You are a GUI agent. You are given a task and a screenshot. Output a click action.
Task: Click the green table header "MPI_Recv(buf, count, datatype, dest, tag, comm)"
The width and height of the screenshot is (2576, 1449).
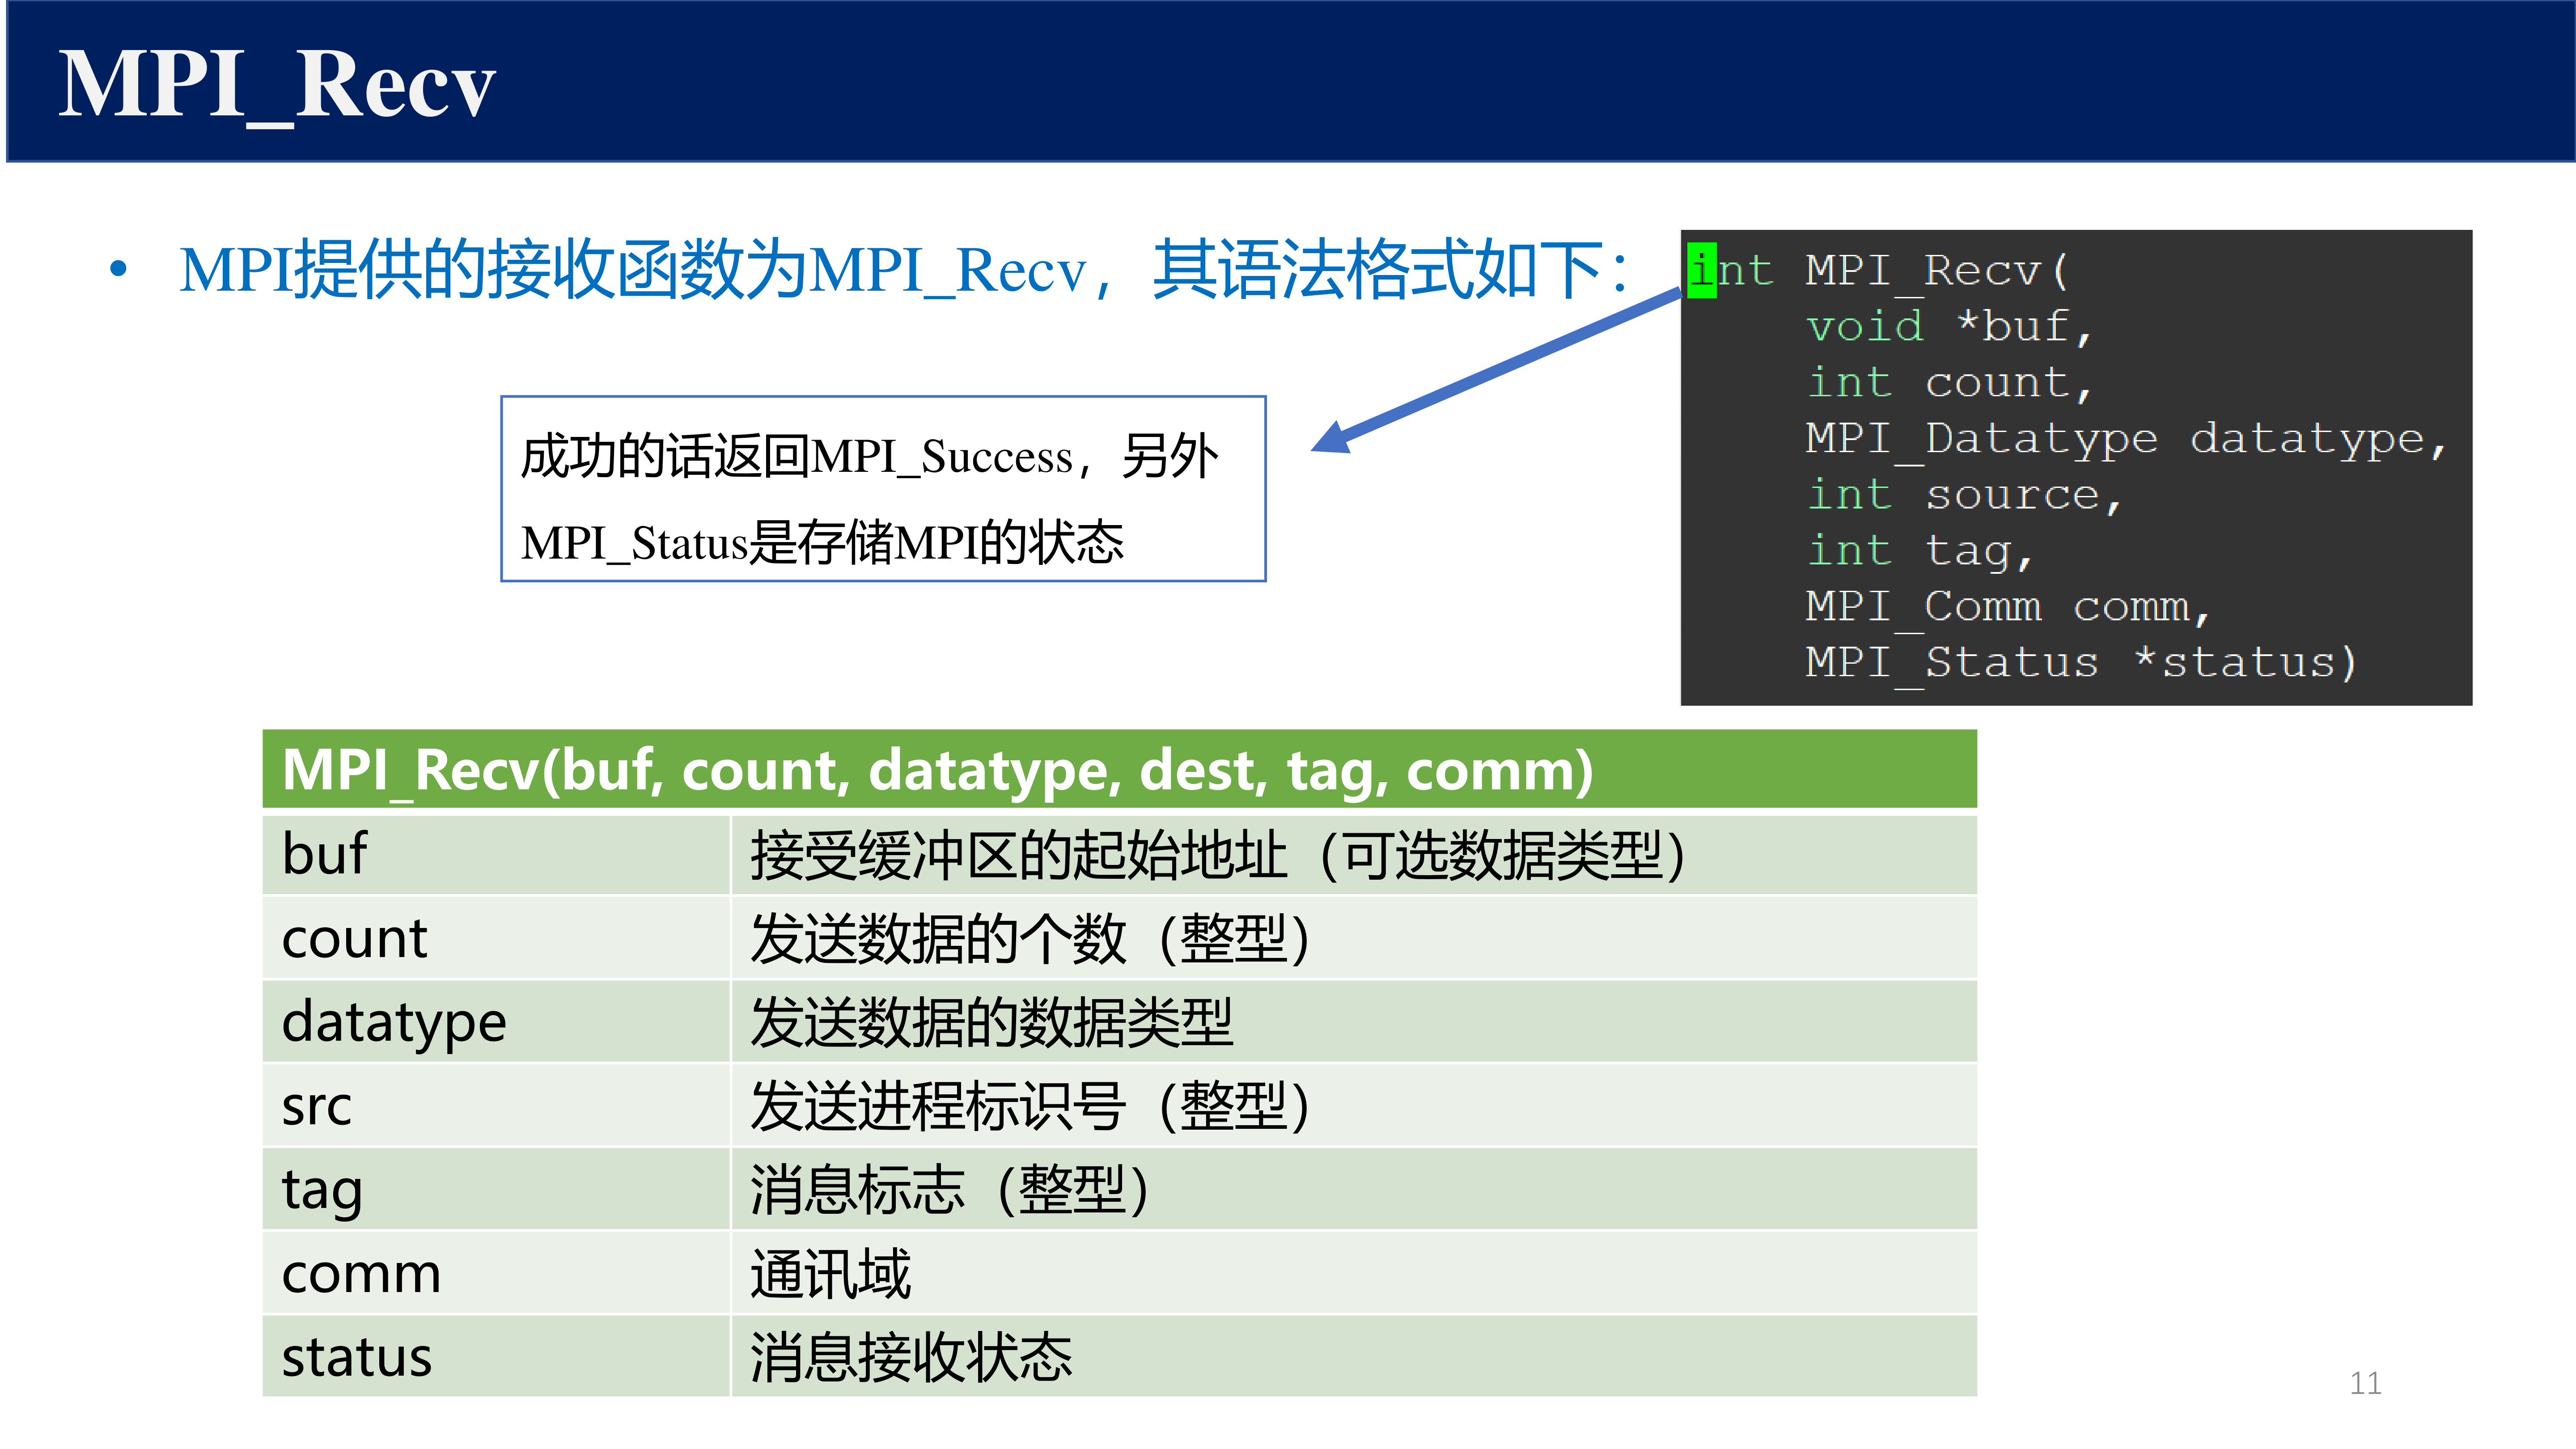tap(1119, 769)
